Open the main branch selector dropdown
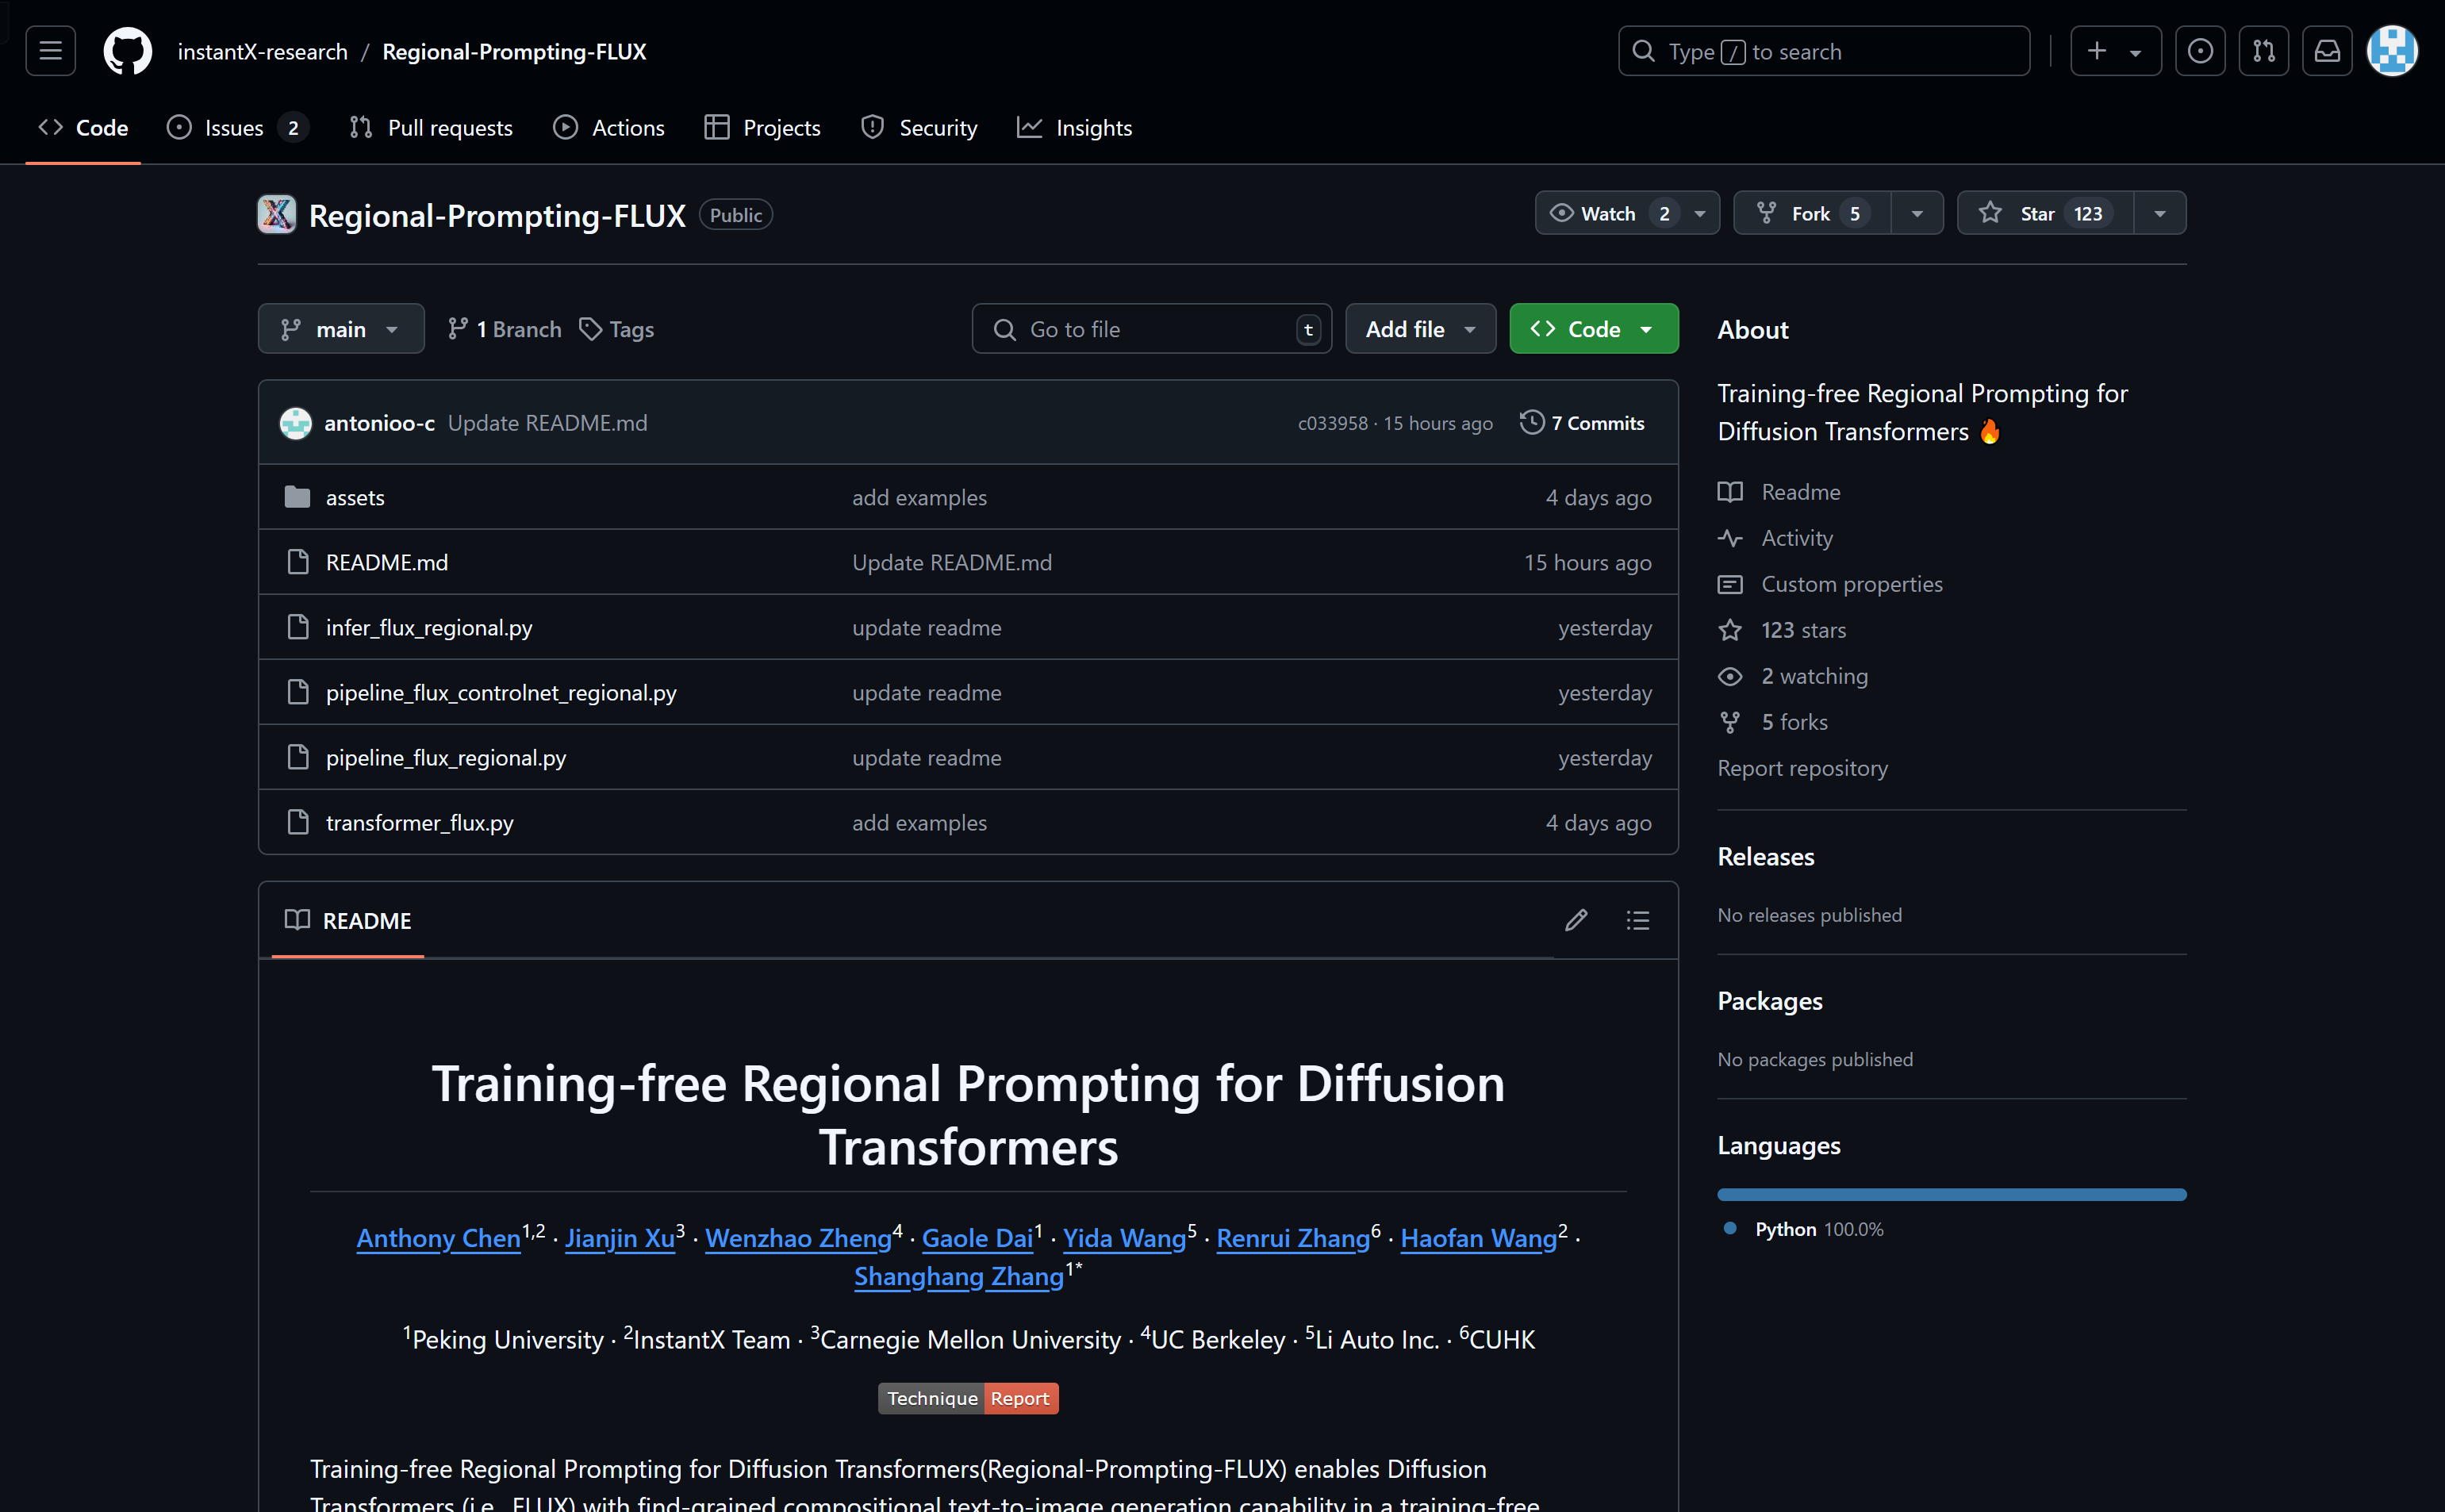 point(341,329)
